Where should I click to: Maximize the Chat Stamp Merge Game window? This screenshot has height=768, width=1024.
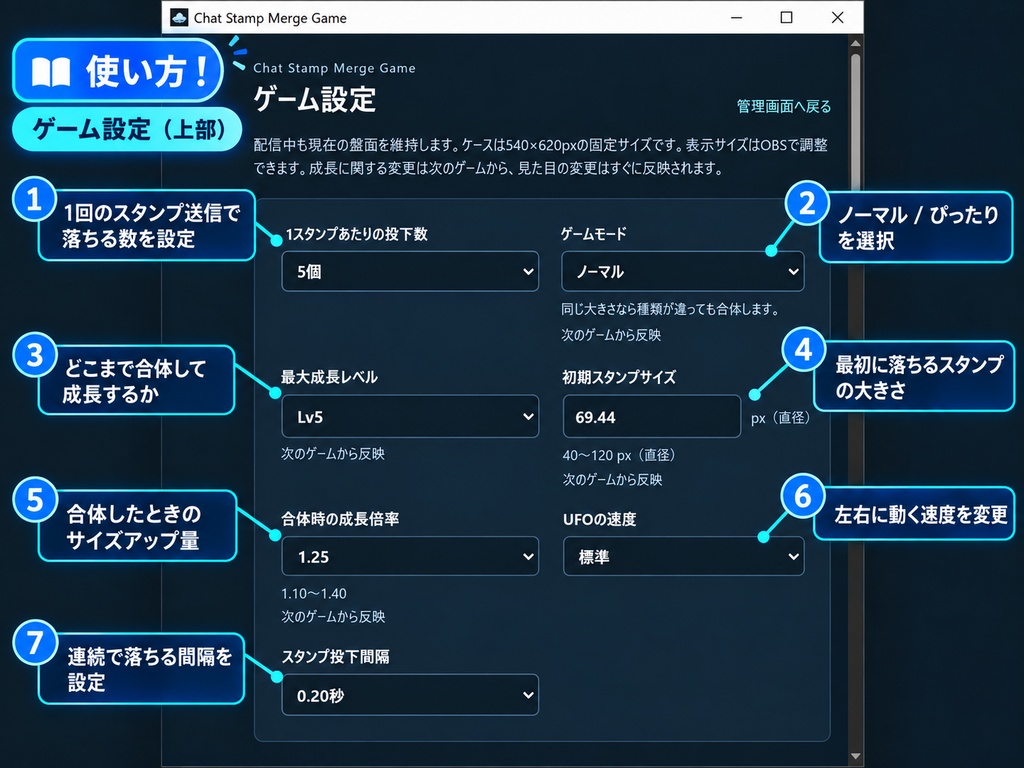point(787,18)
